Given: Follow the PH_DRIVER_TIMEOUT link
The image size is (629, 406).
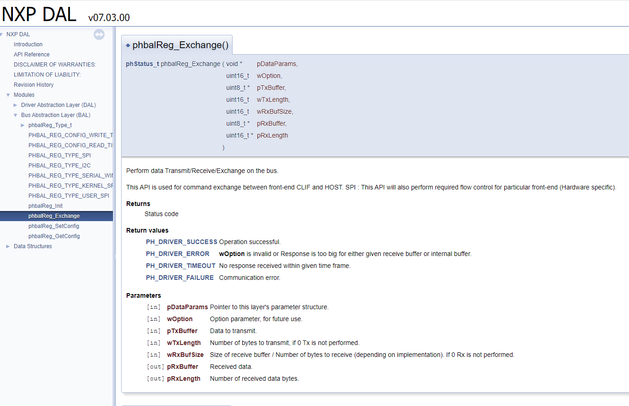Looking at the screenshot, I should [x=181, y=266].
